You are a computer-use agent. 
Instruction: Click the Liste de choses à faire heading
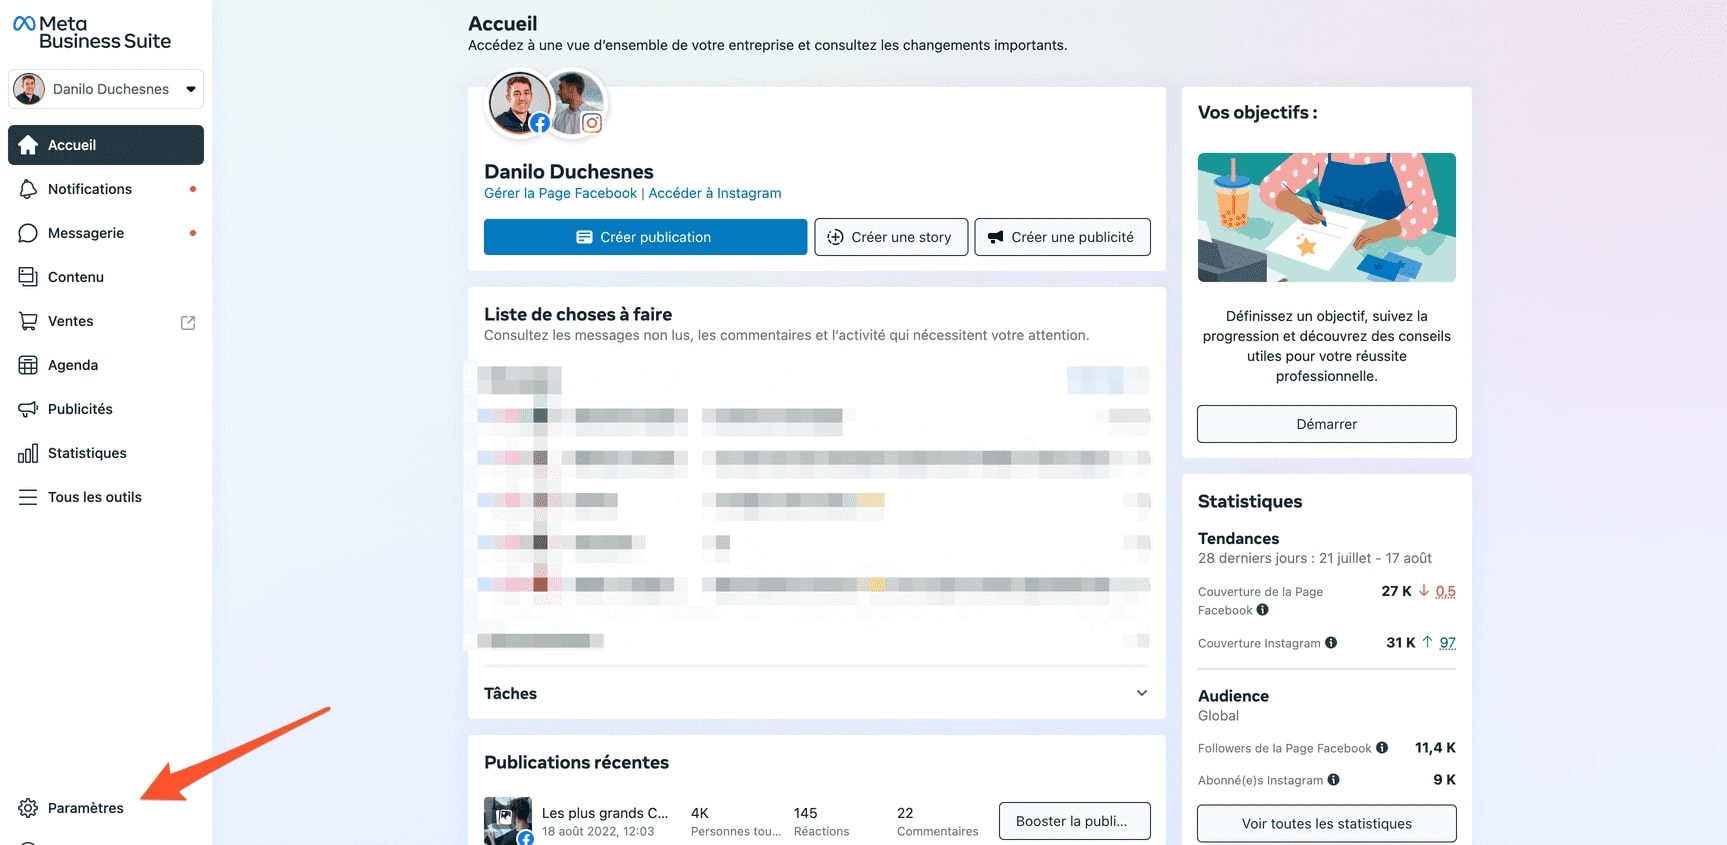pos(578,314)
